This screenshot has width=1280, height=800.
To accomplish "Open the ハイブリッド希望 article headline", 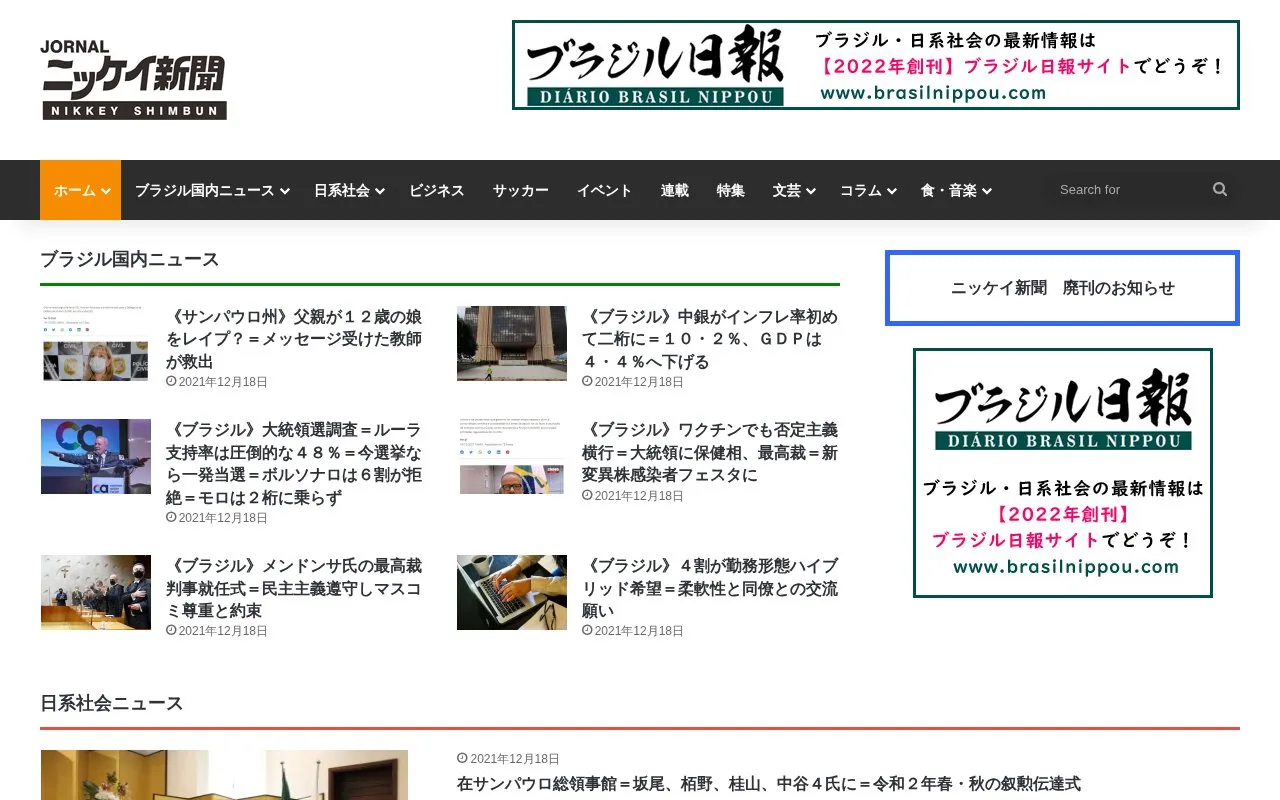I will pos(710,588).
